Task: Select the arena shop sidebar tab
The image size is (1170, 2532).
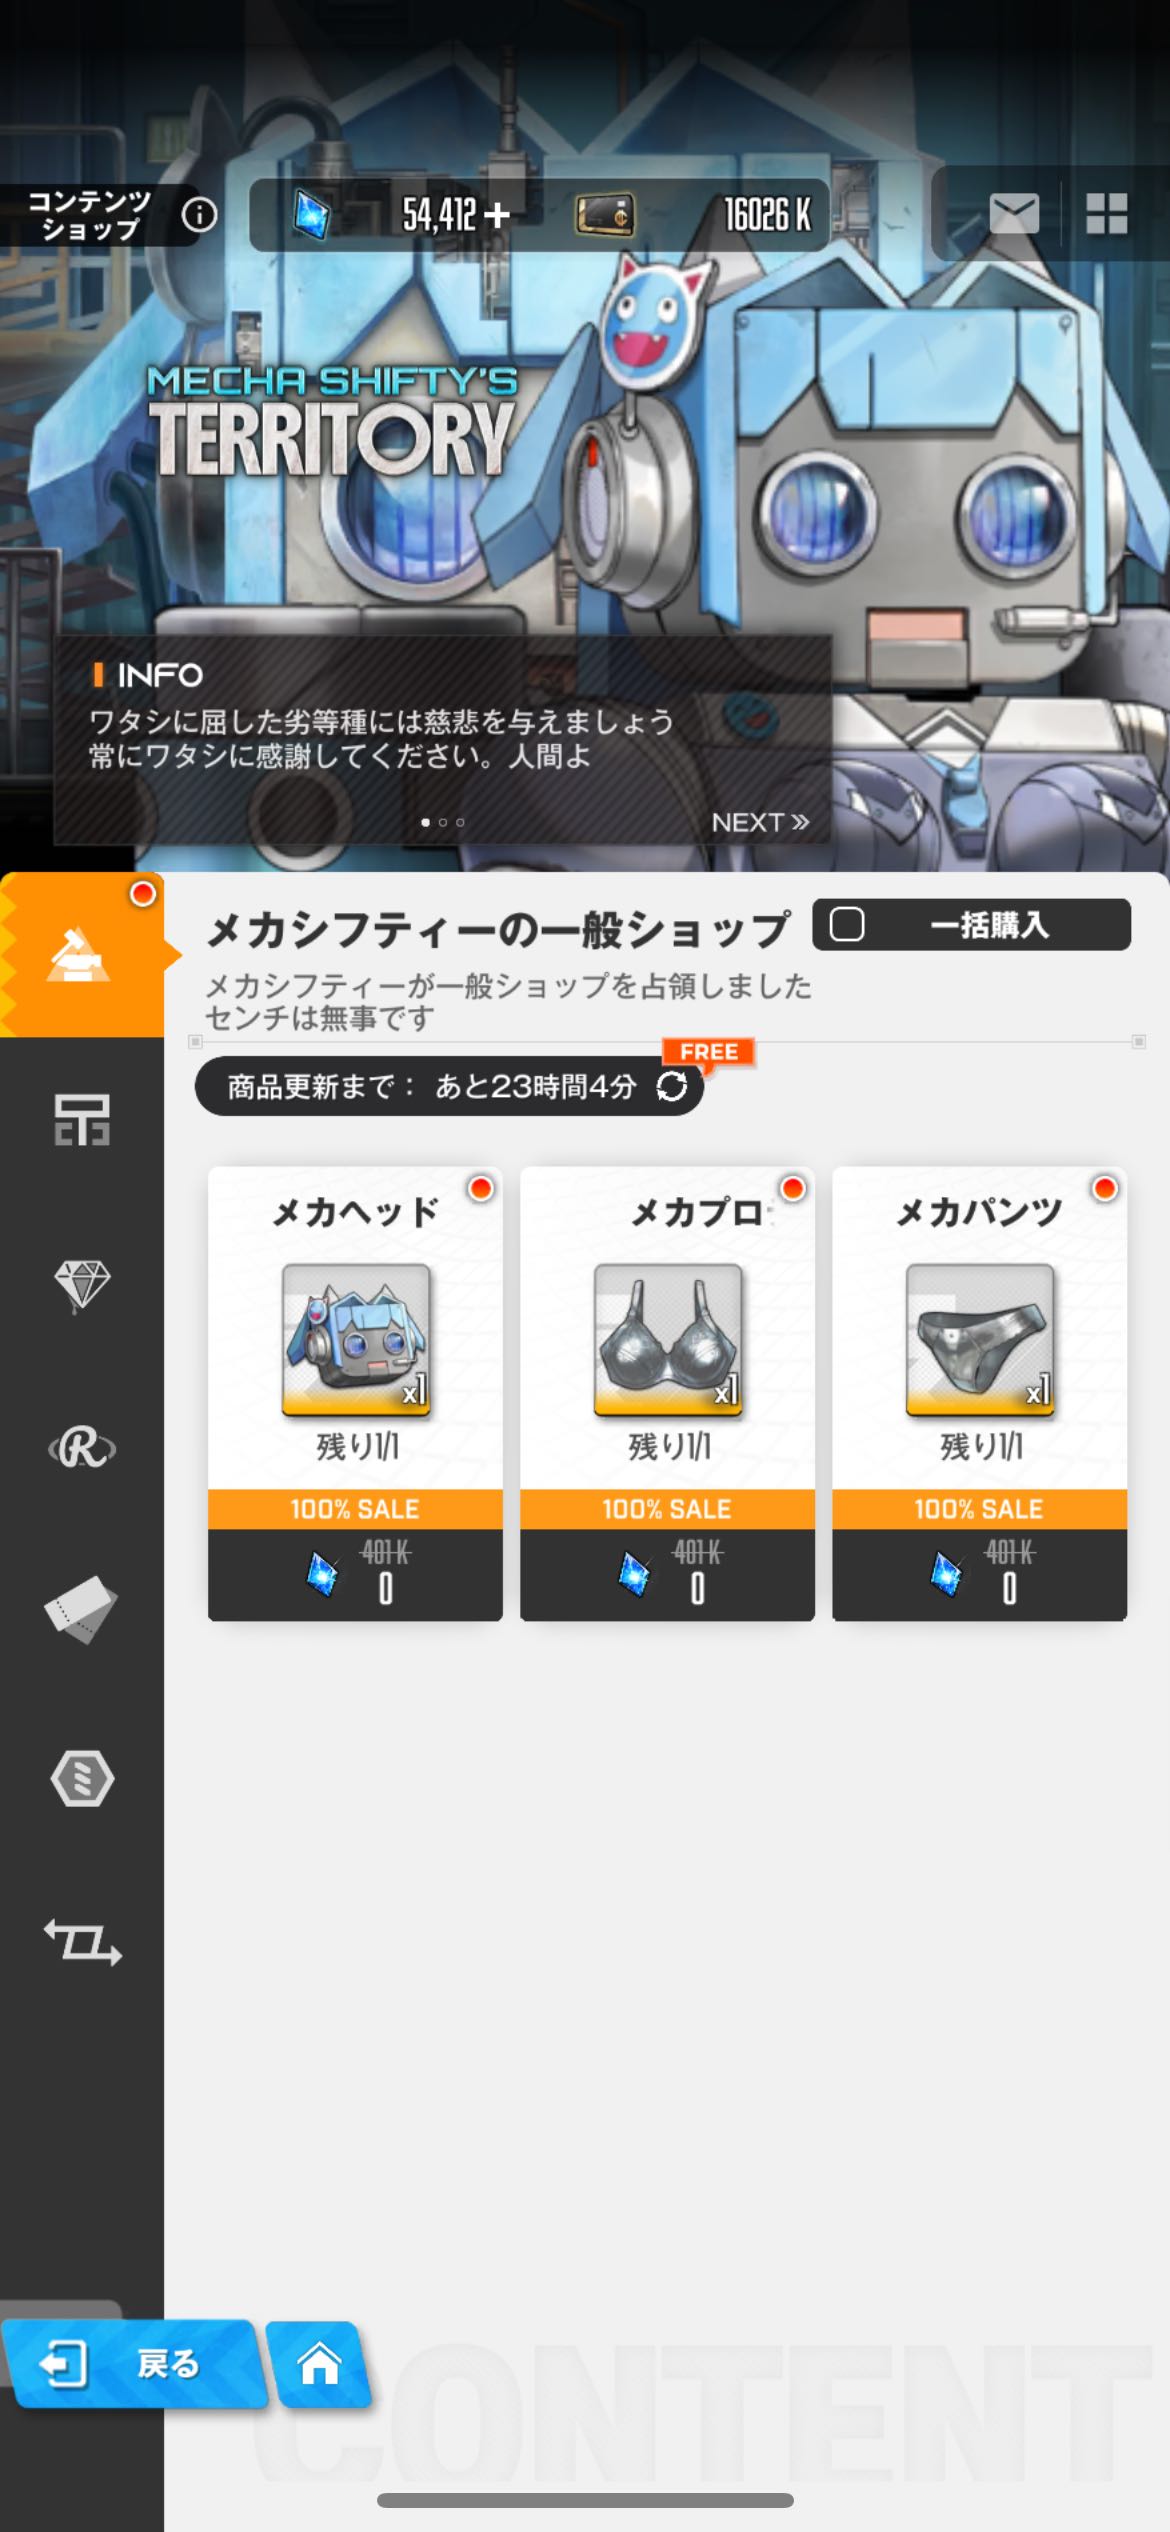Action: pos(82,1120)
